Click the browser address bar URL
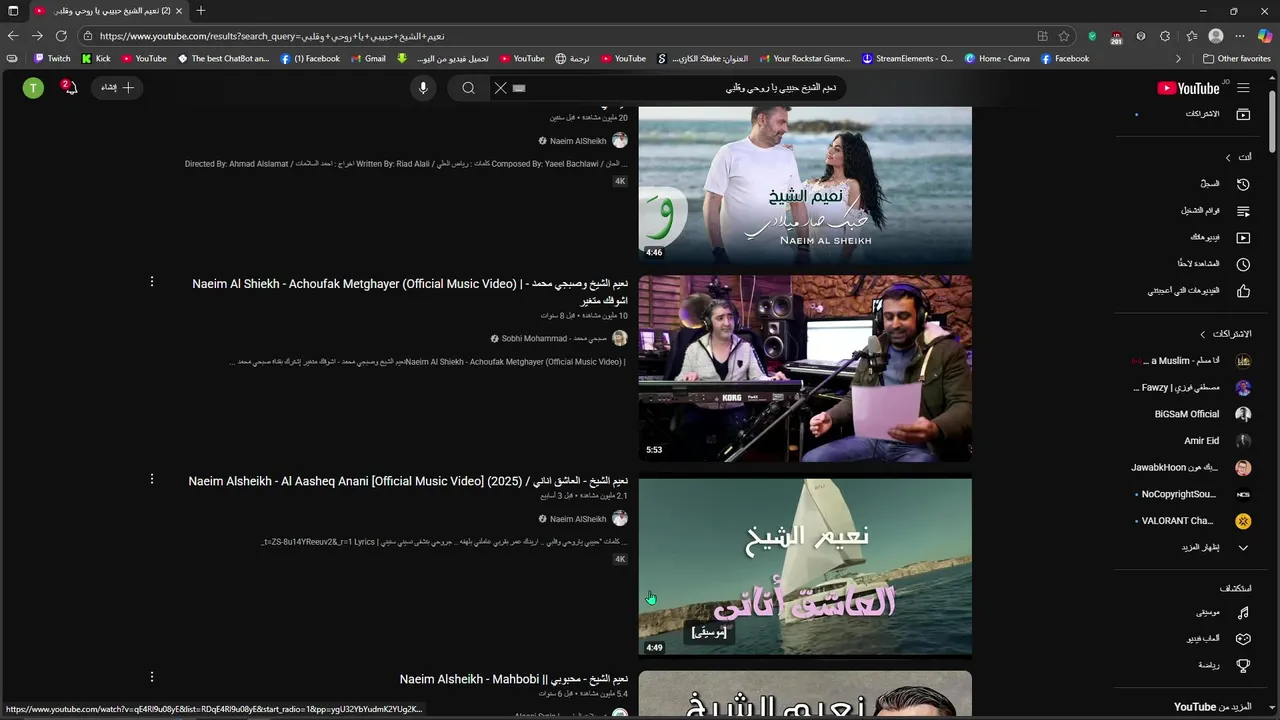1280x720 pixels. click(560, 36)
